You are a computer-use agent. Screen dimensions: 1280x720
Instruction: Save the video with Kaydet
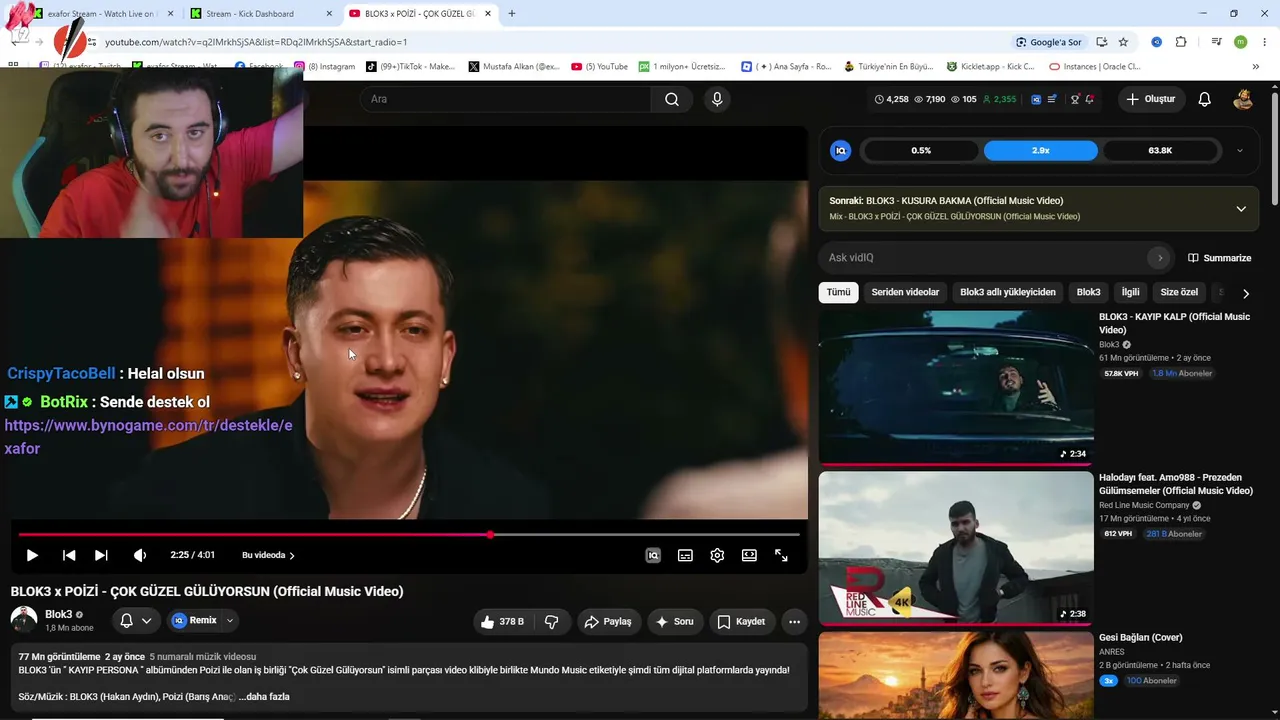click(741, 621)
